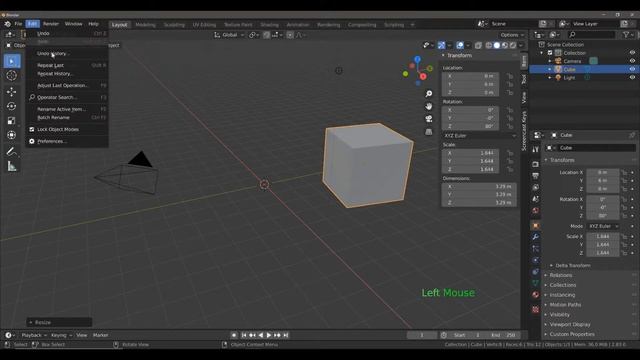Image resolution: width=640 pixels, height=360 pixels.
Task: Switch perspective/orthographic grid icon
Action: click(x=429, y=131)
